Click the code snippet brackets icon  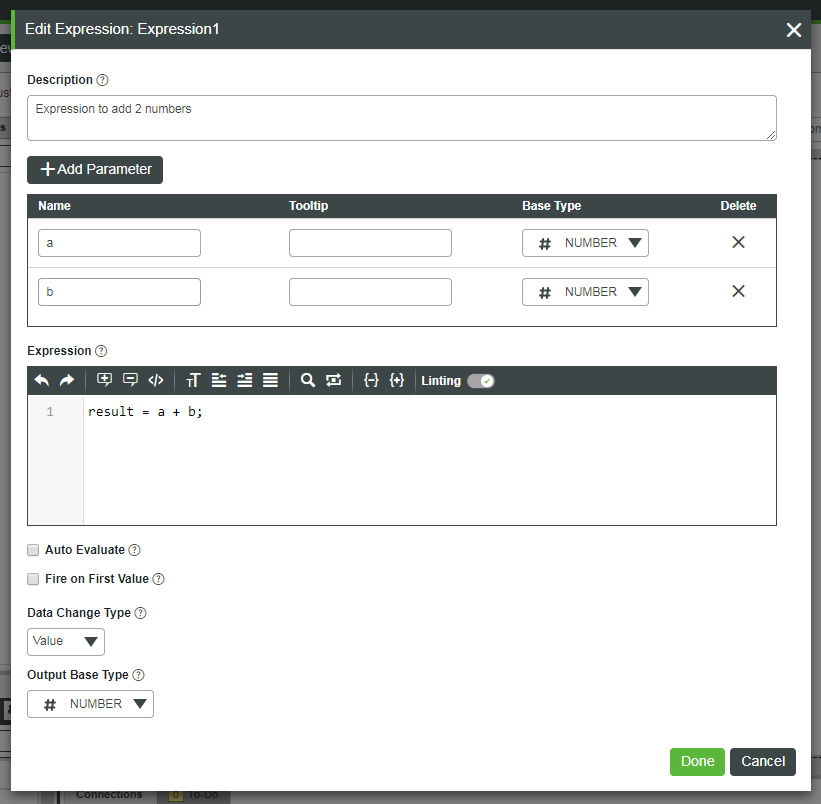[x=156, y=380]
